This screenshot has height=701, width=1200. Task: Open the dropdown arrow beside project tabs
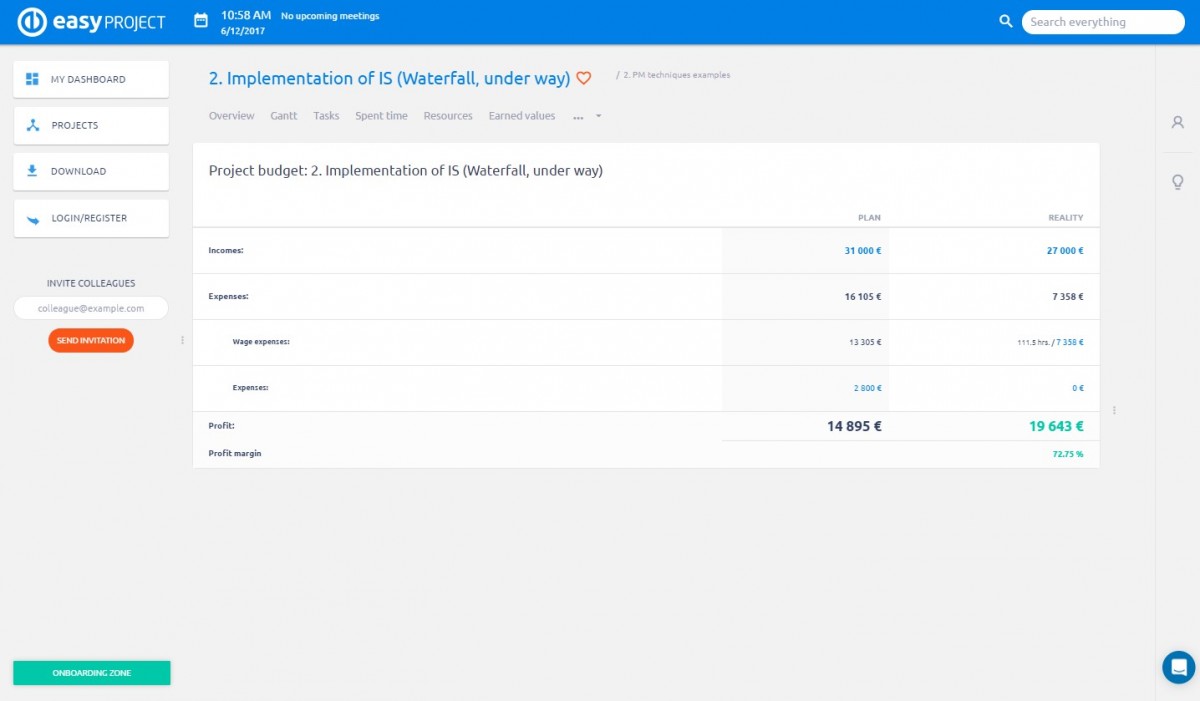(598, 116)
